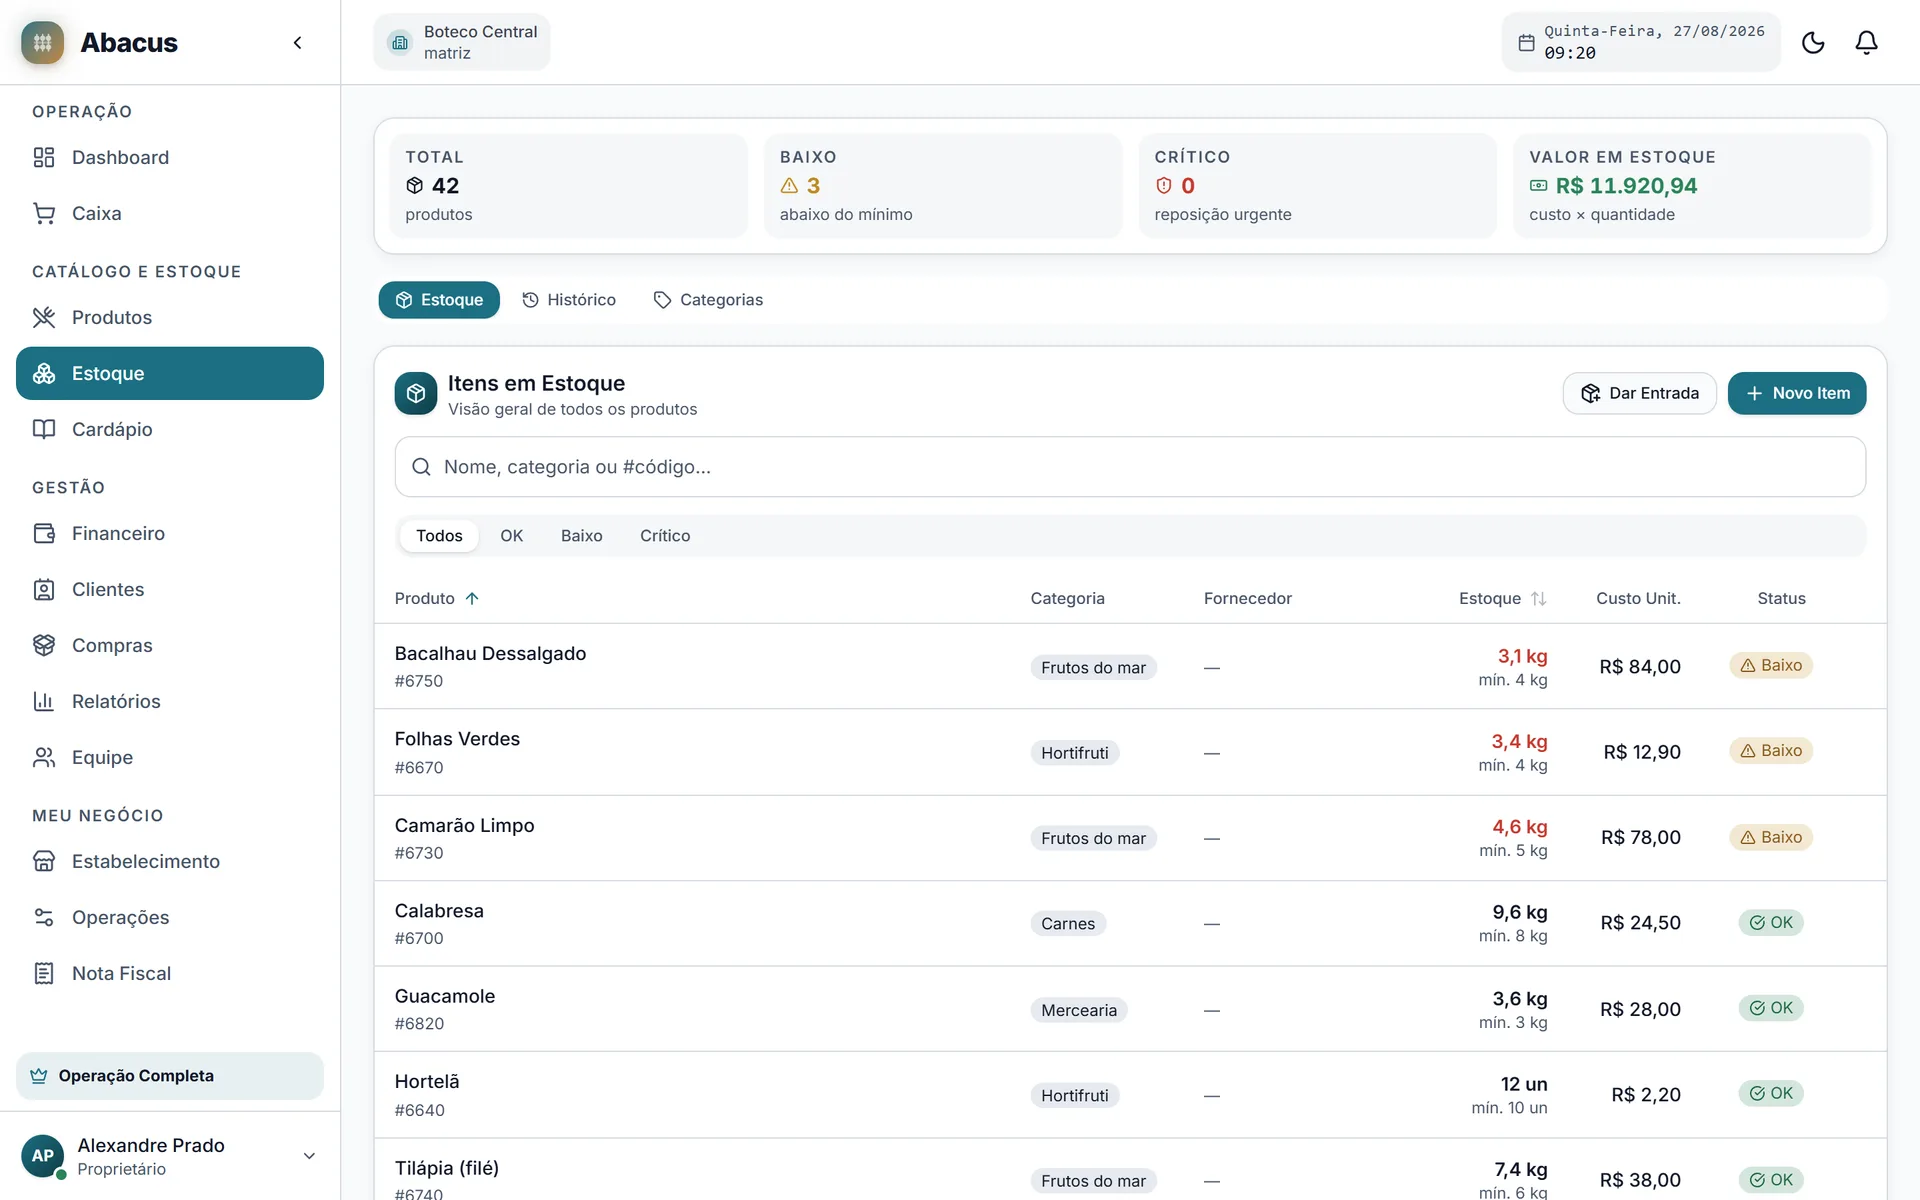Viewport: 1920px width, 1200px height.
Task: Click the Financeiro wallet icon
Action: tap(44, 533)
